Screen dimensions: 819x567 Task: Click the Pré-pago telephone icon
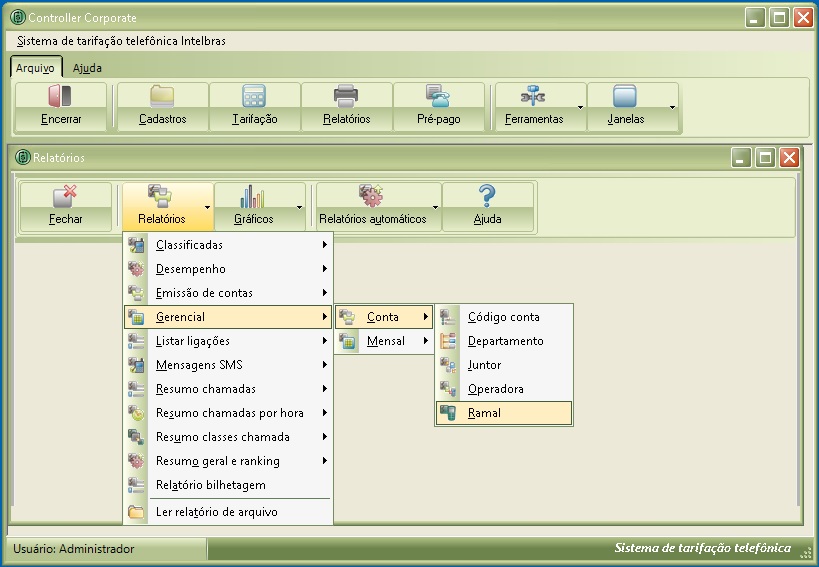coord(438,97)
